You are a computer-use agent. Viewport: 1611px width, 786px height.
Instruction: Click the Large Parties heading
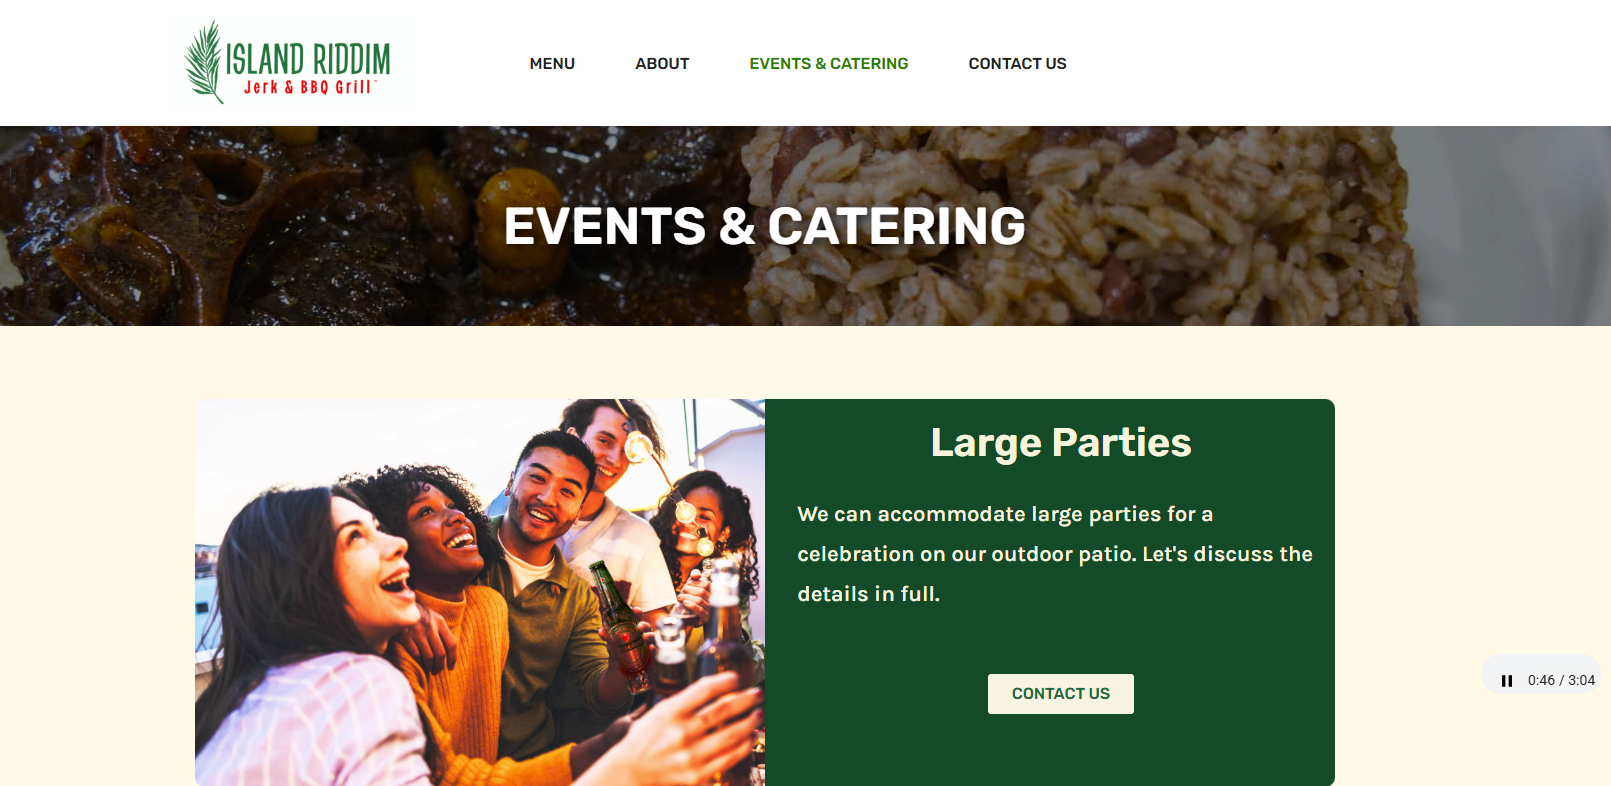[x=1061, y=443]
